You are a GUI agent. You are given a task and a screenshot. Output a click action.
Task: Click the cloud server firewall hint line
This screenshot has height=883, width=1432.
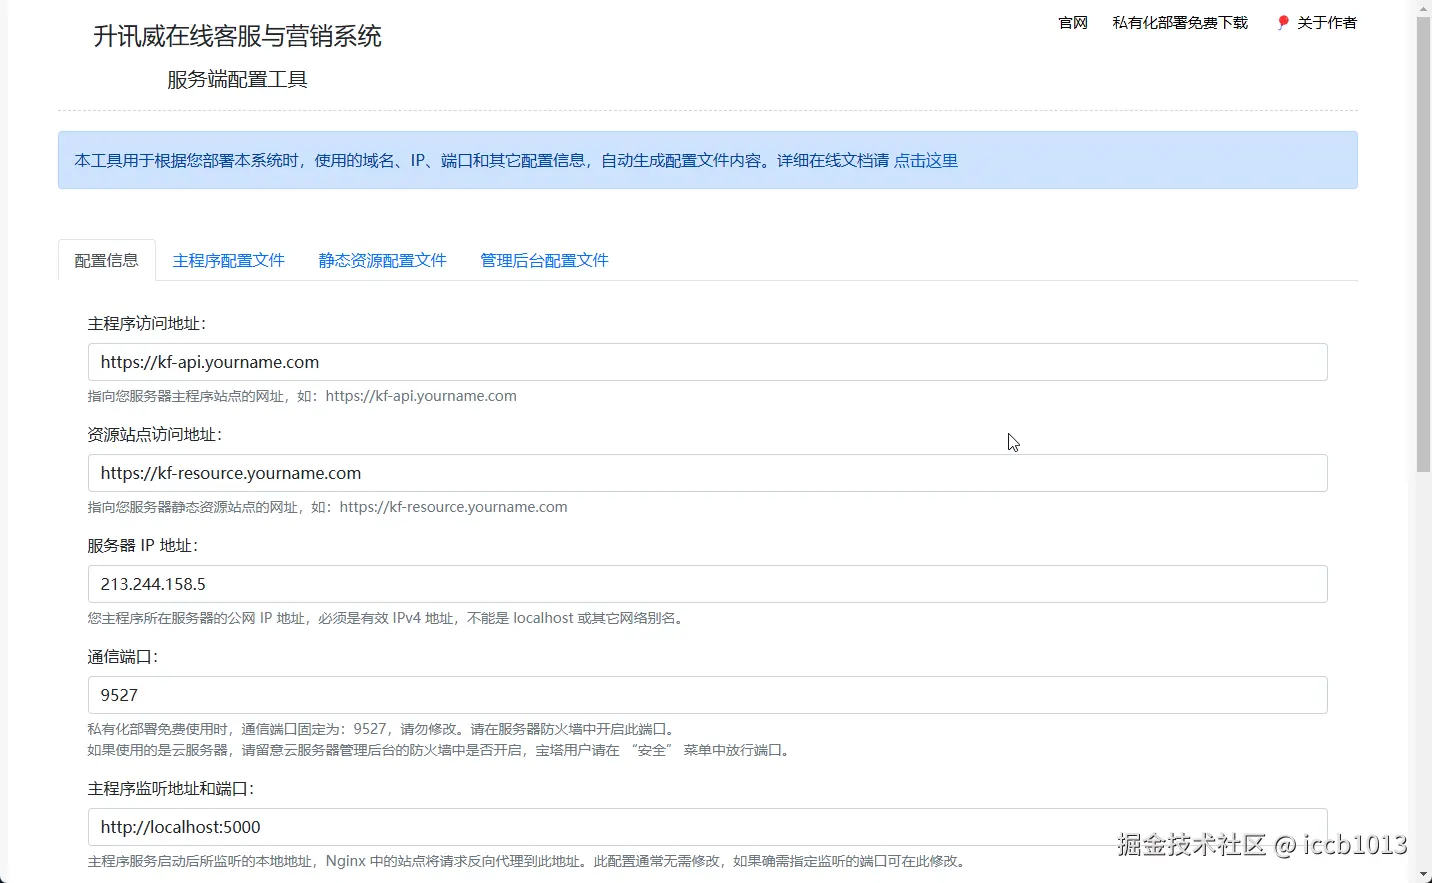point(441,750)
